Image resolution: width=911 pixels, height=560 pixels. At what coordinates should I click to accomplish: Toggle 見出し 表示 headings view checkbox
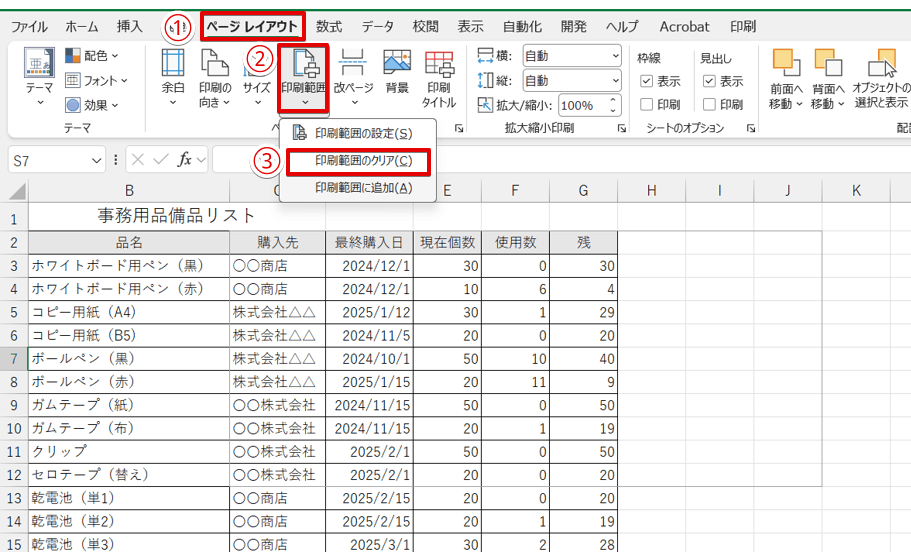click(709, 81)
